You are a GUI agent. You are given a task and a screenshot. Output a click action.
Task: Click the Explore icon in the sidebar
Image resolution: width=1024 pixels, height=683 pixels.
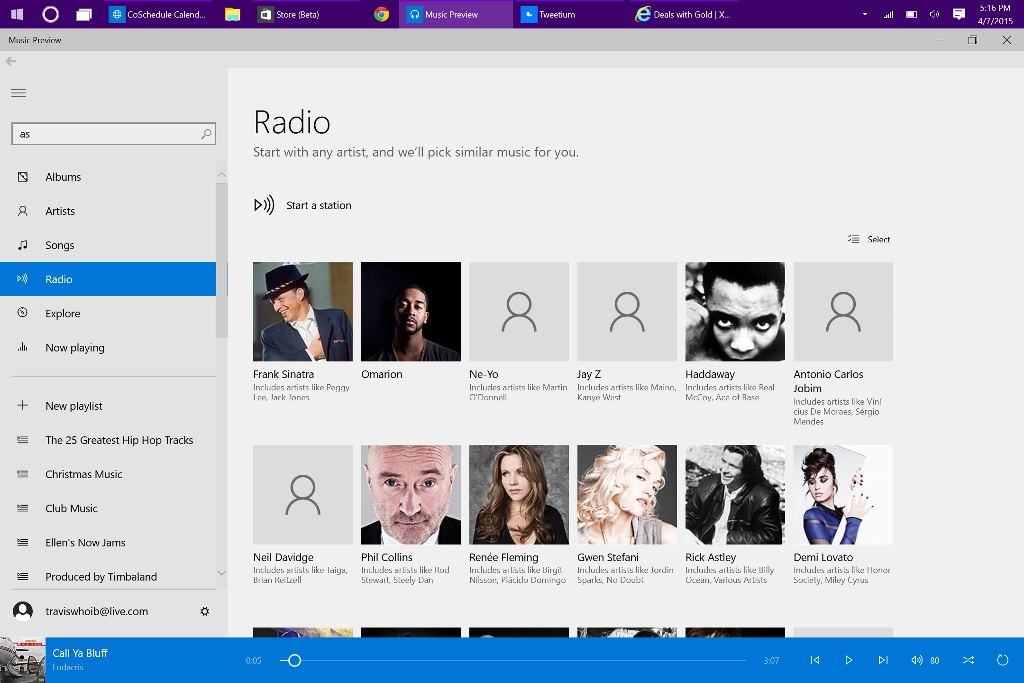[x=23, y=313]
